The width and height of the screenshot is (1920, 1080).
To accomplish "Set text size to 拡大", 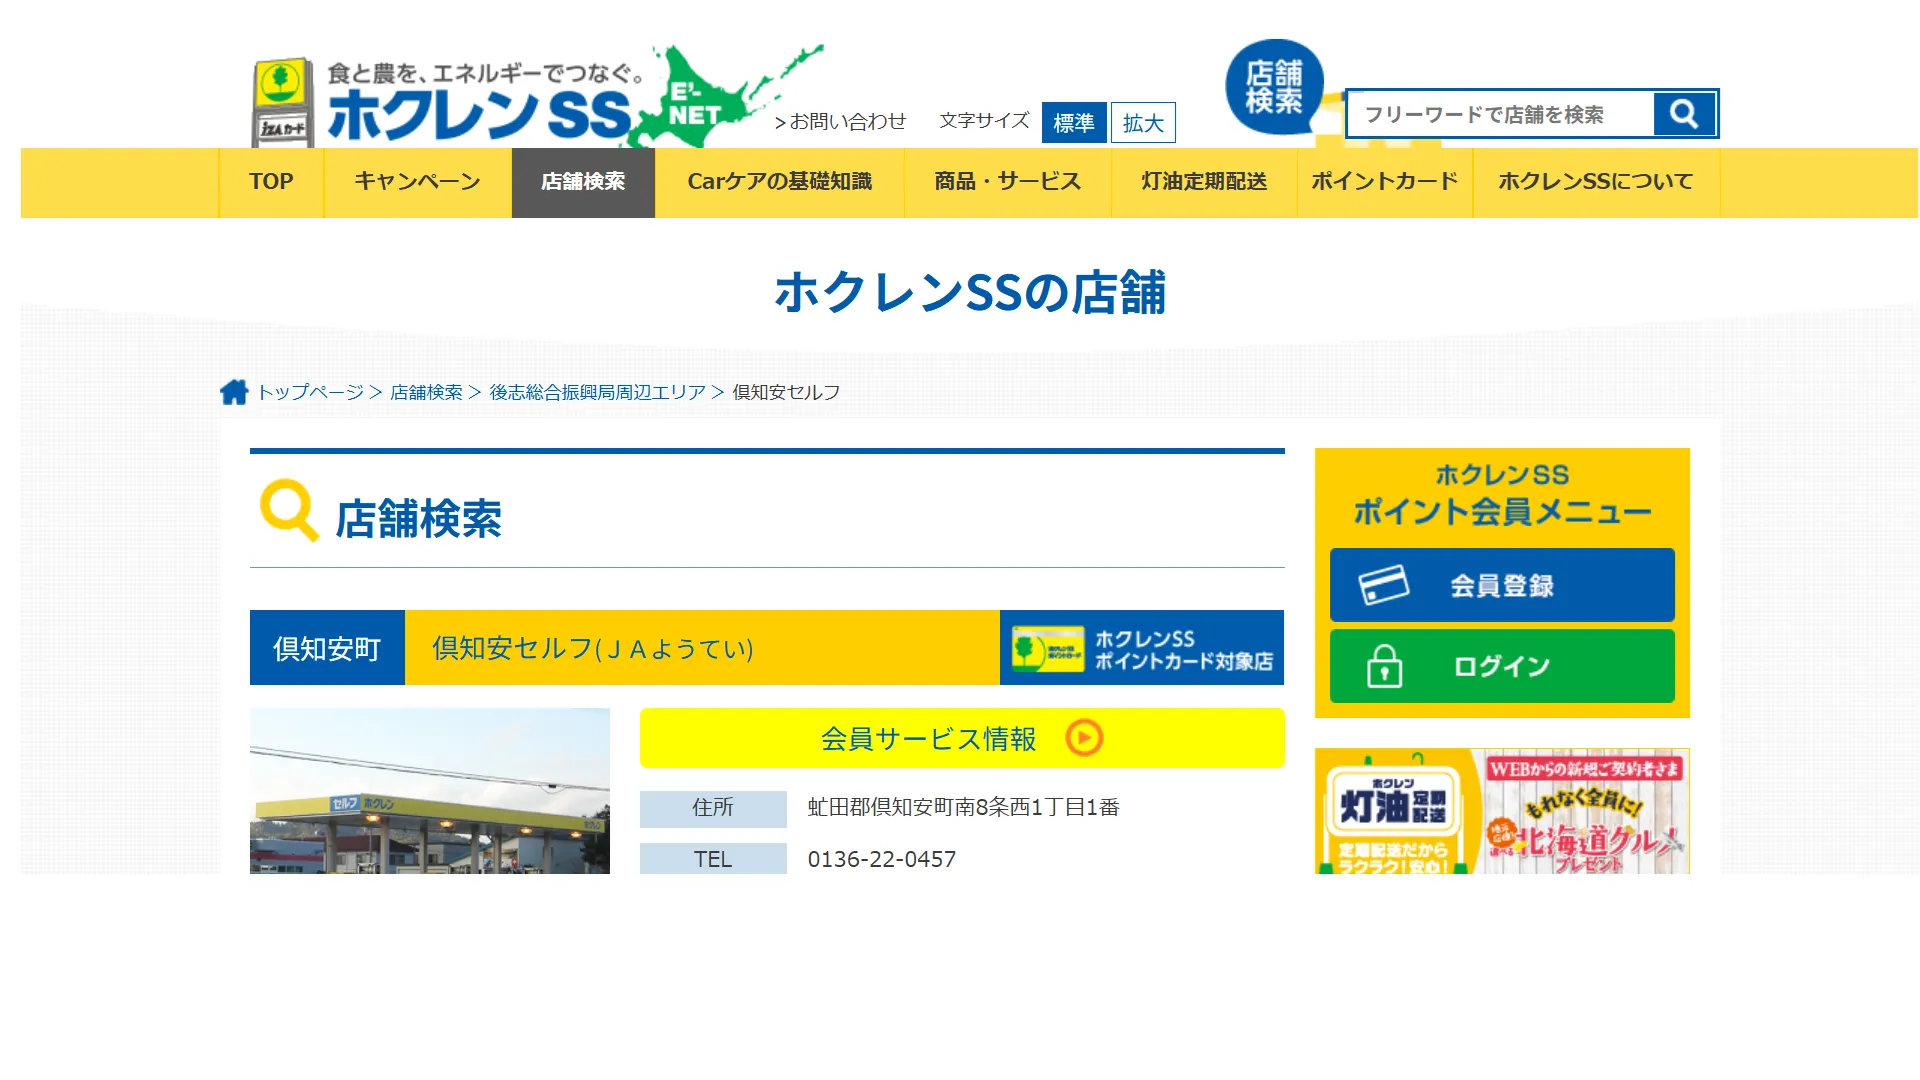I will [x=1143, y=123].
